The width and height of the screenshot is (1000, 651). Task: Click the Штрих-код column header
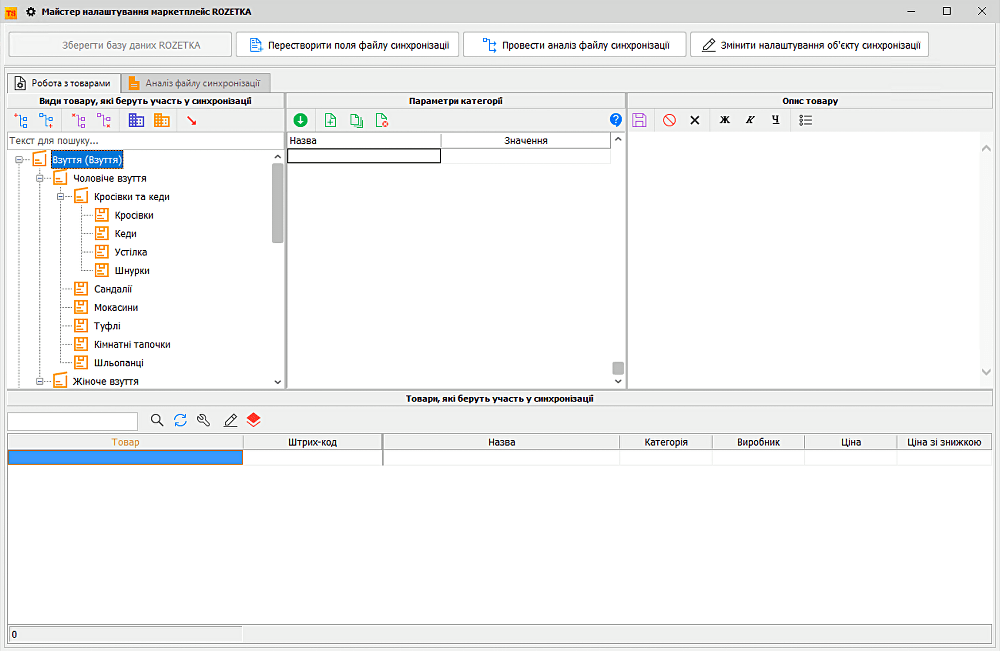[x=312, y=442]
